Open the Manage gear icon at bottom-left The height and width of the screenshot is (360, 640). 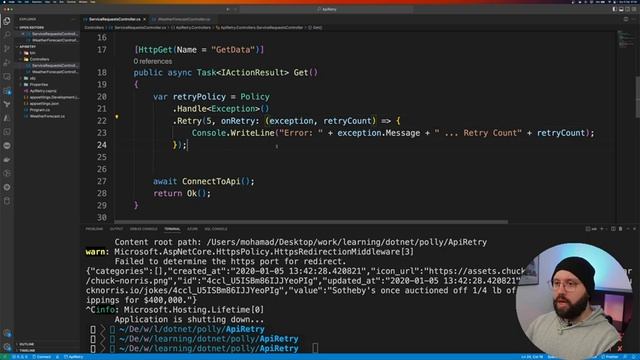click(x=7, y=347)
